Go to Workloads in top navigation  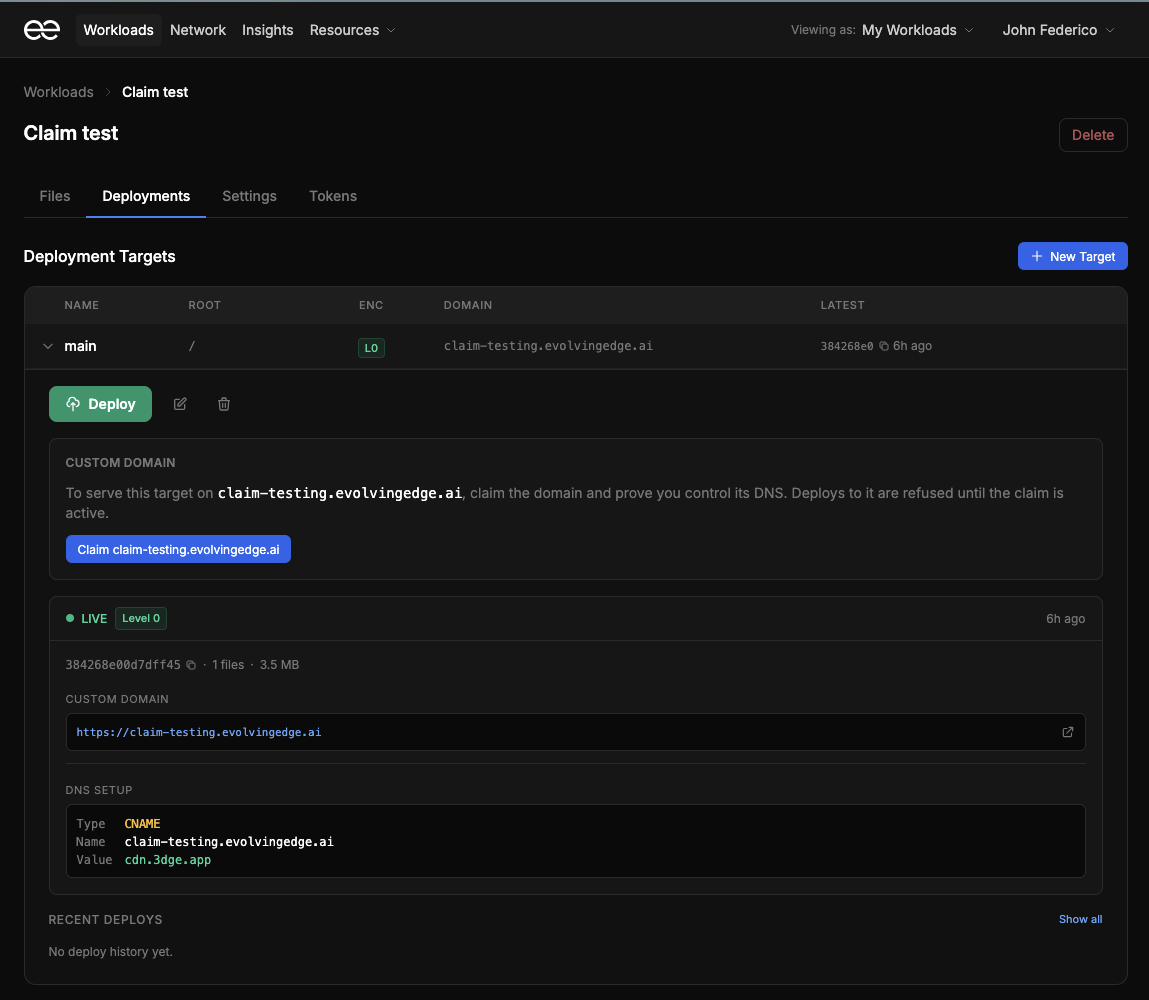click(x=119, y=30)
